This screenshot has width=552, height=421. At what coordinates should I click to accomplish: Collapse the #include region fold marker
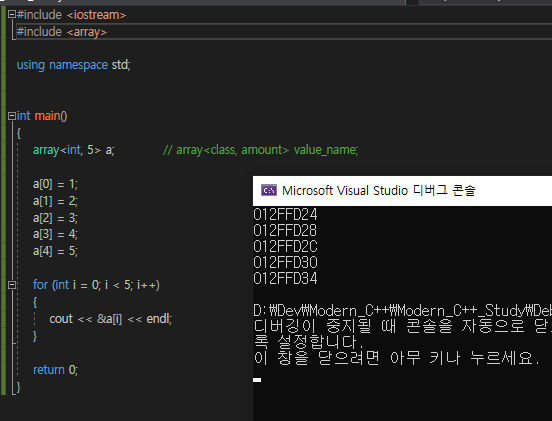12,14
